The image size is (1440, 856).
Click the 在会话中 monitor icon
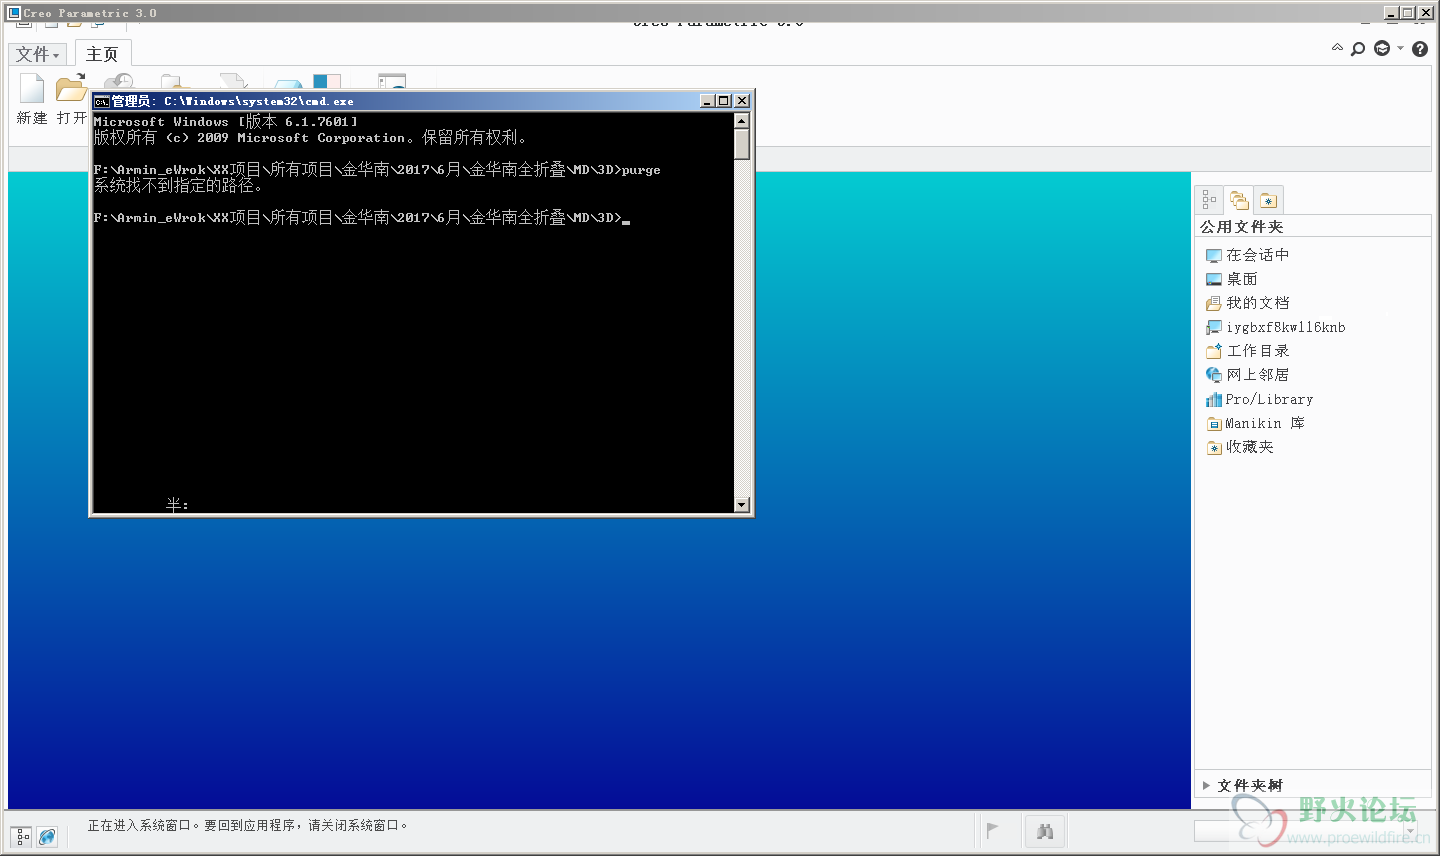point(1214,256)
